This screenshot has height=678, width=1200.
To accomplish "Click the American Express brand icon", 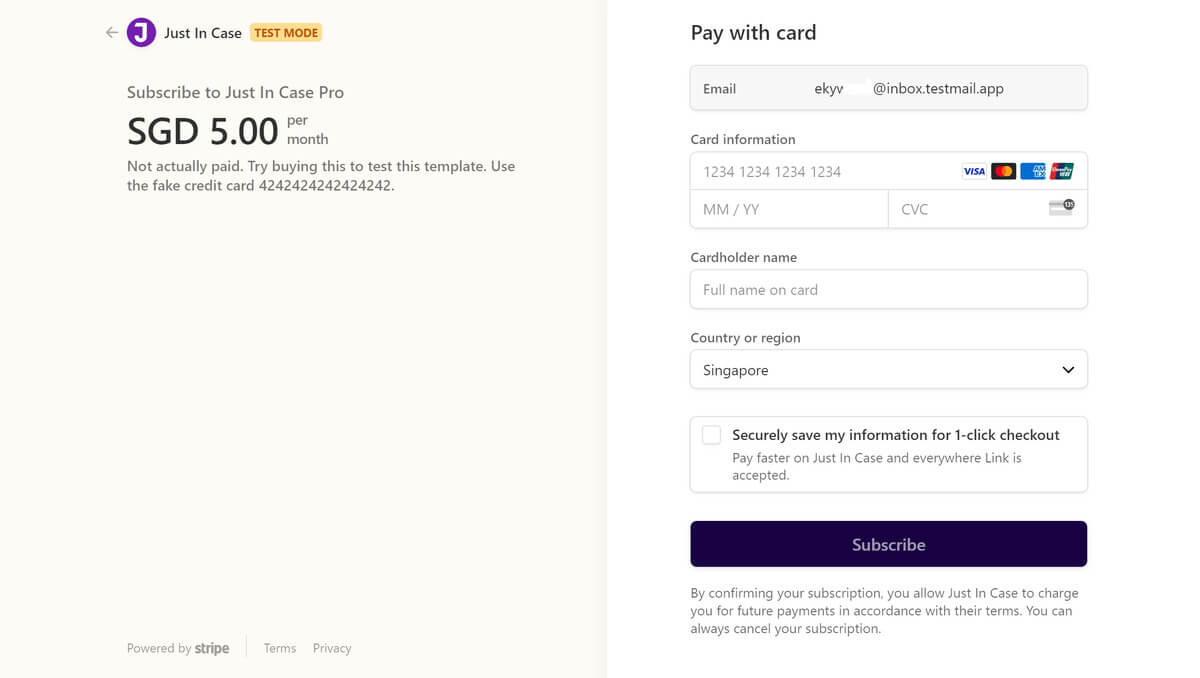I will click(x=1033, y=172).
